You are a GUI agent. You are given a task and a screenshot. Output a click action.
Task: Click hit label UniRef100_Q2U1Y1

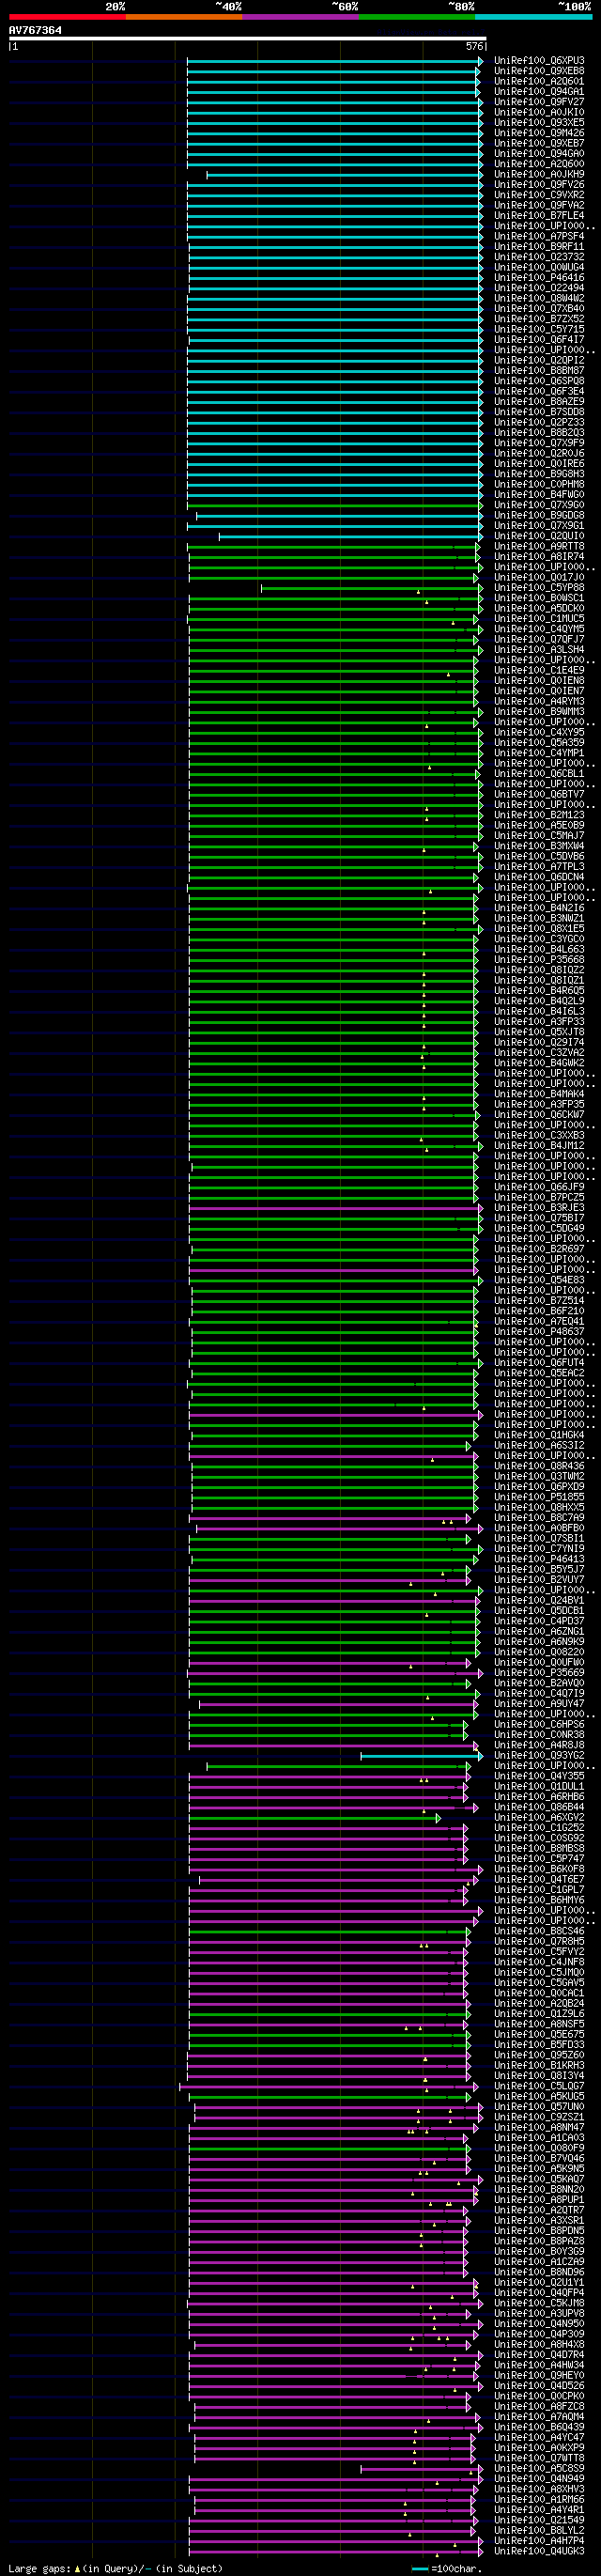(540, 2282)
